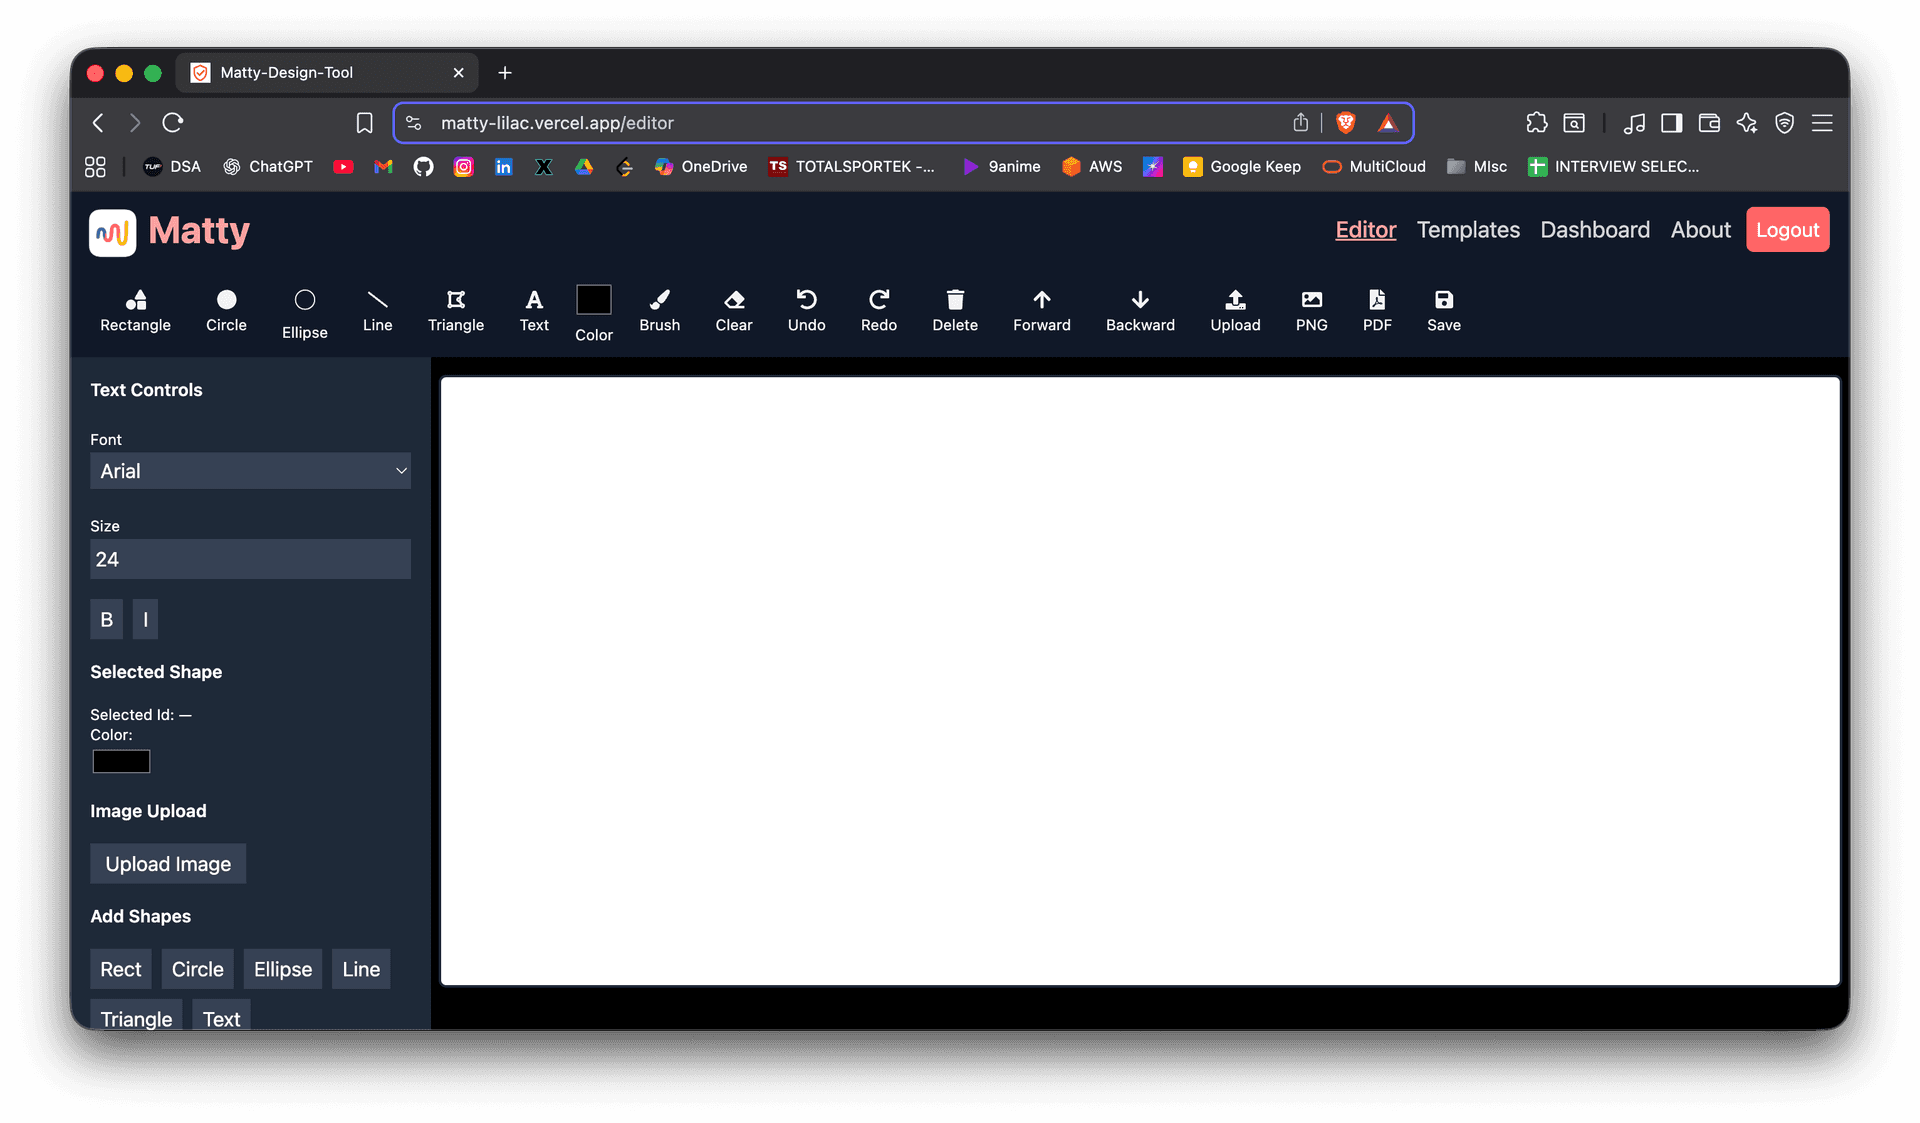This screenshot has width=1920, height=1123.
Task: Click the Upload Image button
Action: point(167,863)
